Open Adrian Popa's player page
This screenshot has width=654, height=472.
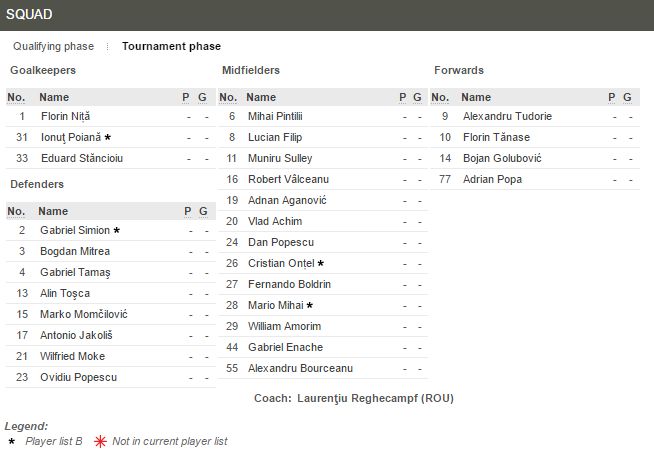[492, 179]
